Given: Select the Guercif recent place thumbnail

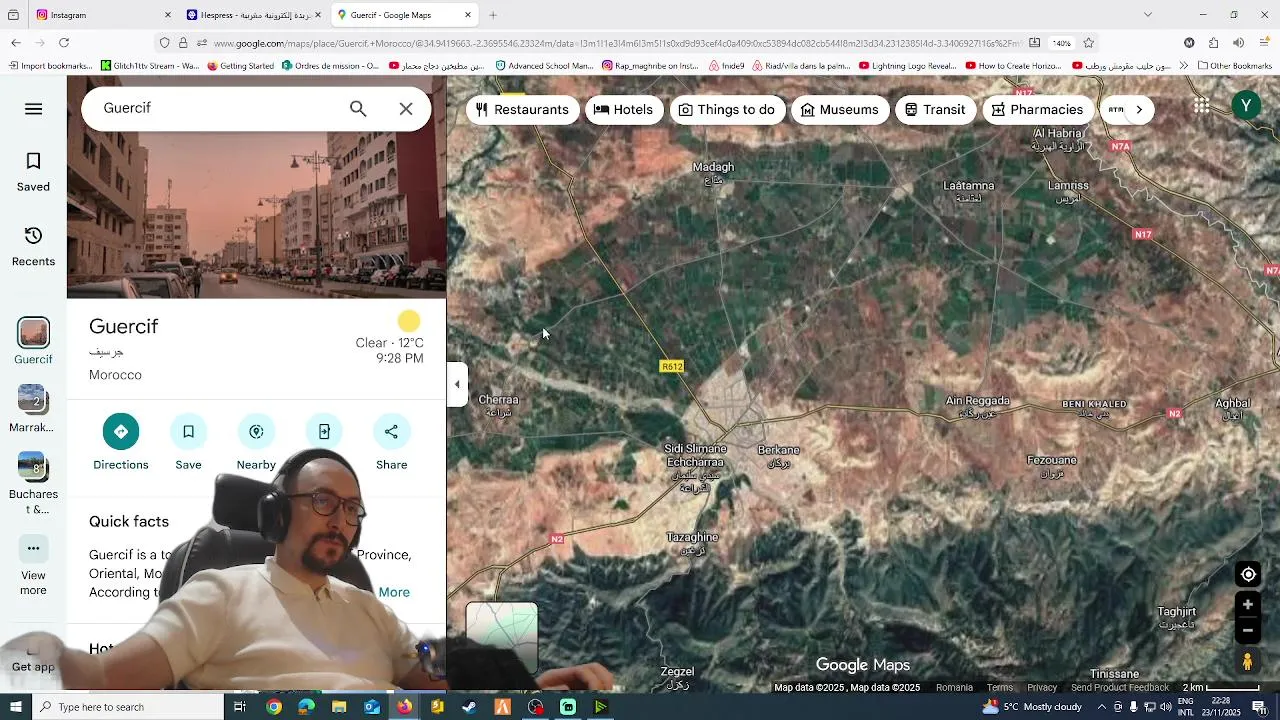Looking at the screenshot, I should [33, 342].
